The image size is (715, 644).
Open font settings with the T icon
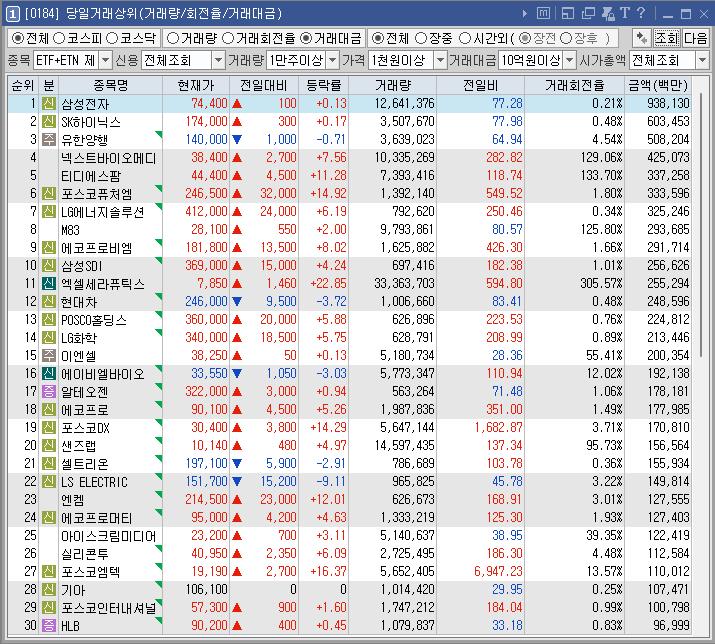(x=625, y=13)
